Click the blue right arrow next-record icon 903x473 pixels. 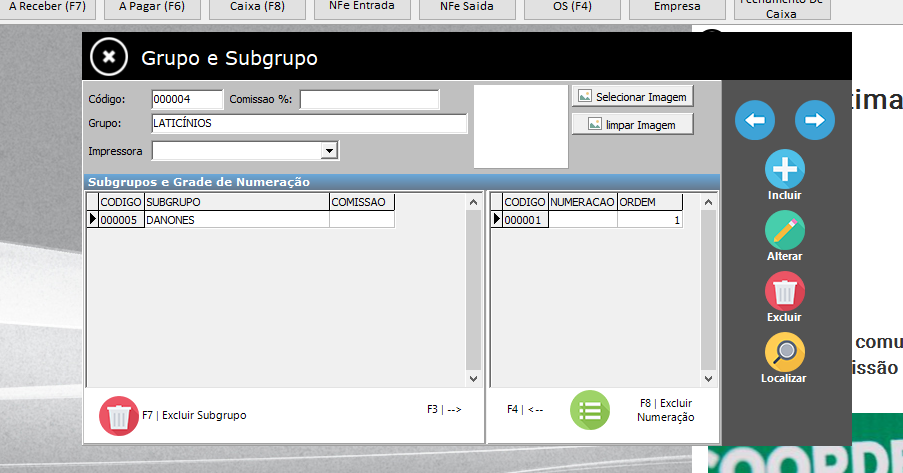(815, 120)
